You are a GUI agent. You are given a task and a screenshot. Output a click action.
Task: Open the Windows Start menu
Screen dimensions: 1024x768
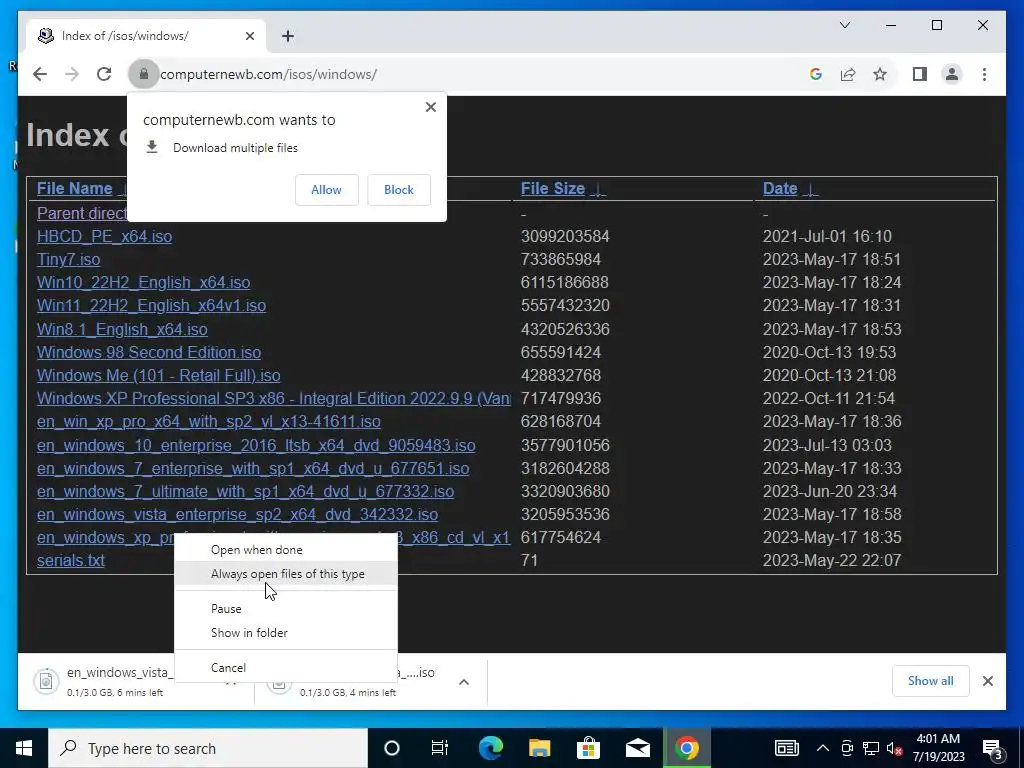tap(24, 748)
